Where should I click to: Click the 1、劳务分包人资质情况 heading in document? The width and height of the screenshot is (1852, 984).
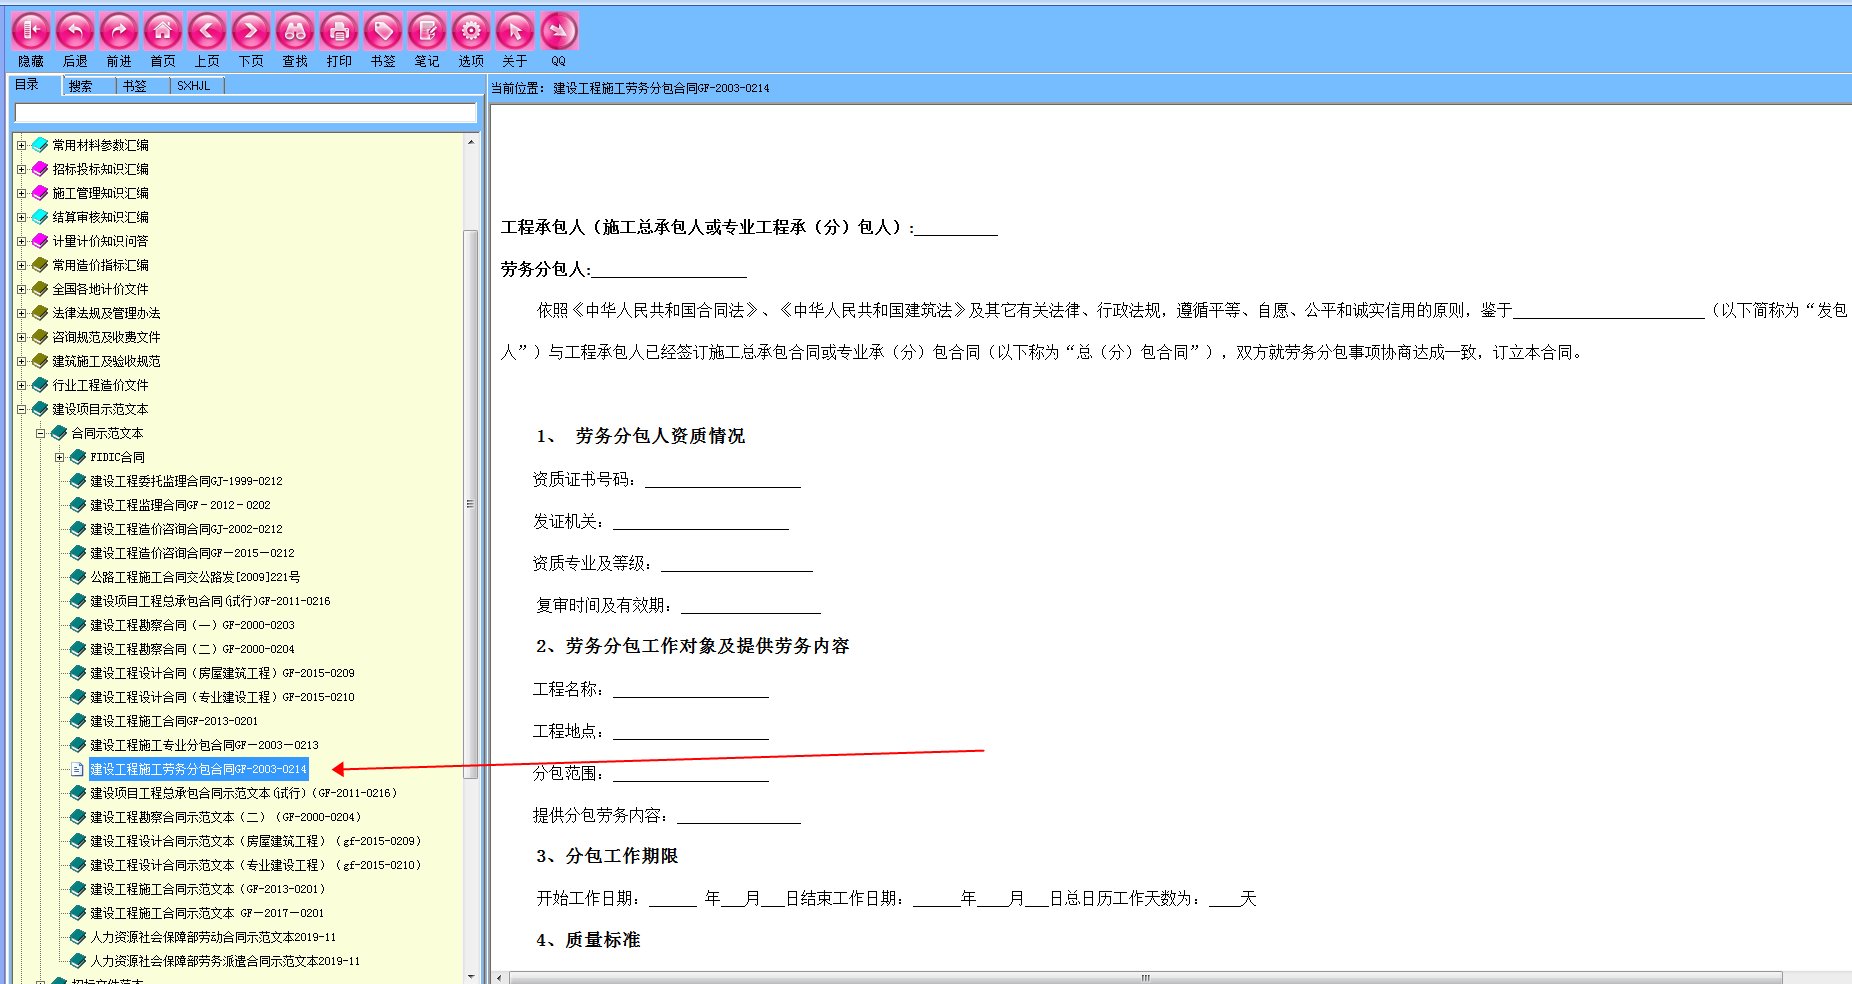point(640,436)
